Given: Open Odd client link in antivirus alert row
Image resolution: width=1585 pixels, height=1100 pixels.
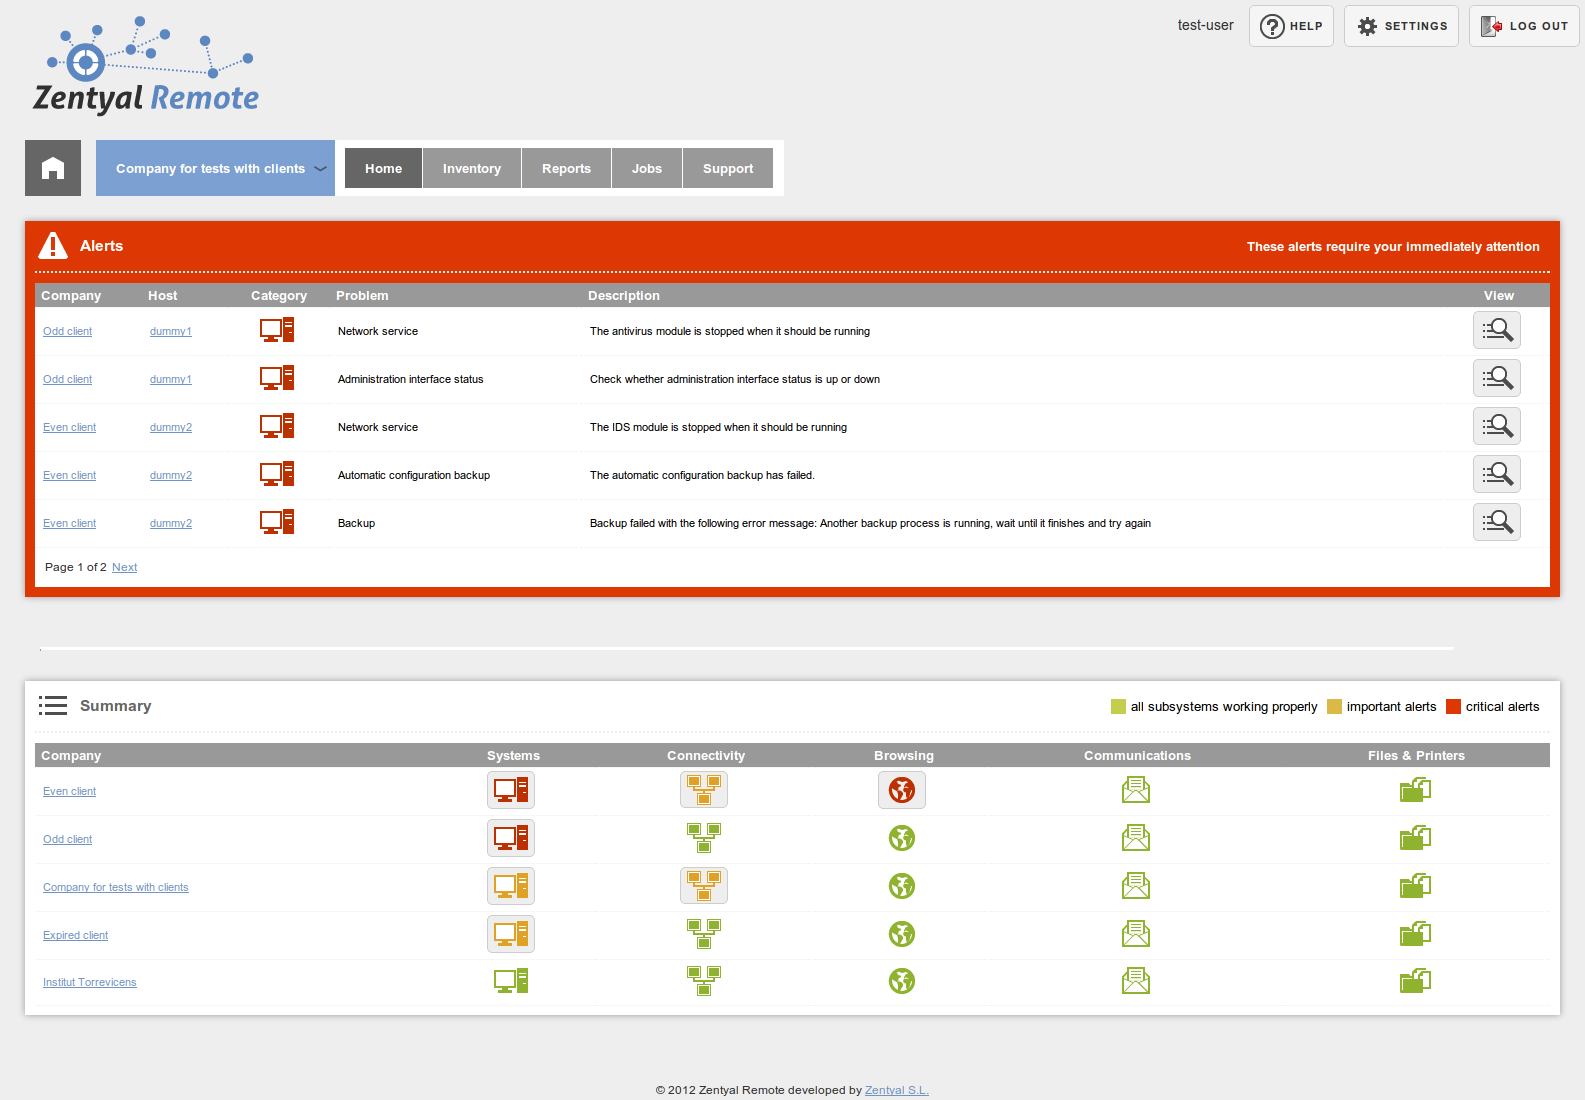Looking at the screenshot, I should pyautogui.click(x=67, y=331).
